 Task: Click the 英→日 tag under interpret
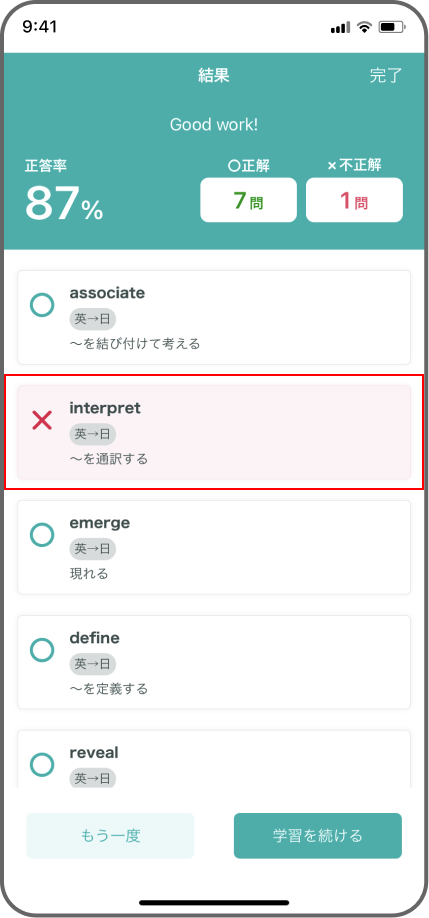[92, 434]
